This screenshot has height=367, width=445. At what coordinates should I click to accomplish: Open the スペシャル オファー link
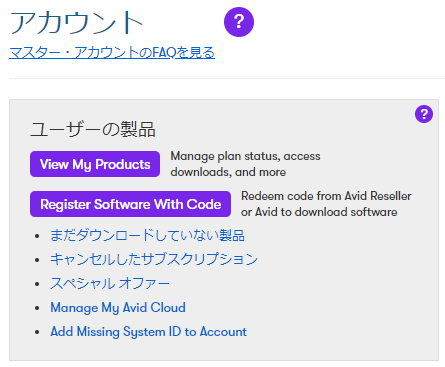pos(110,284)
